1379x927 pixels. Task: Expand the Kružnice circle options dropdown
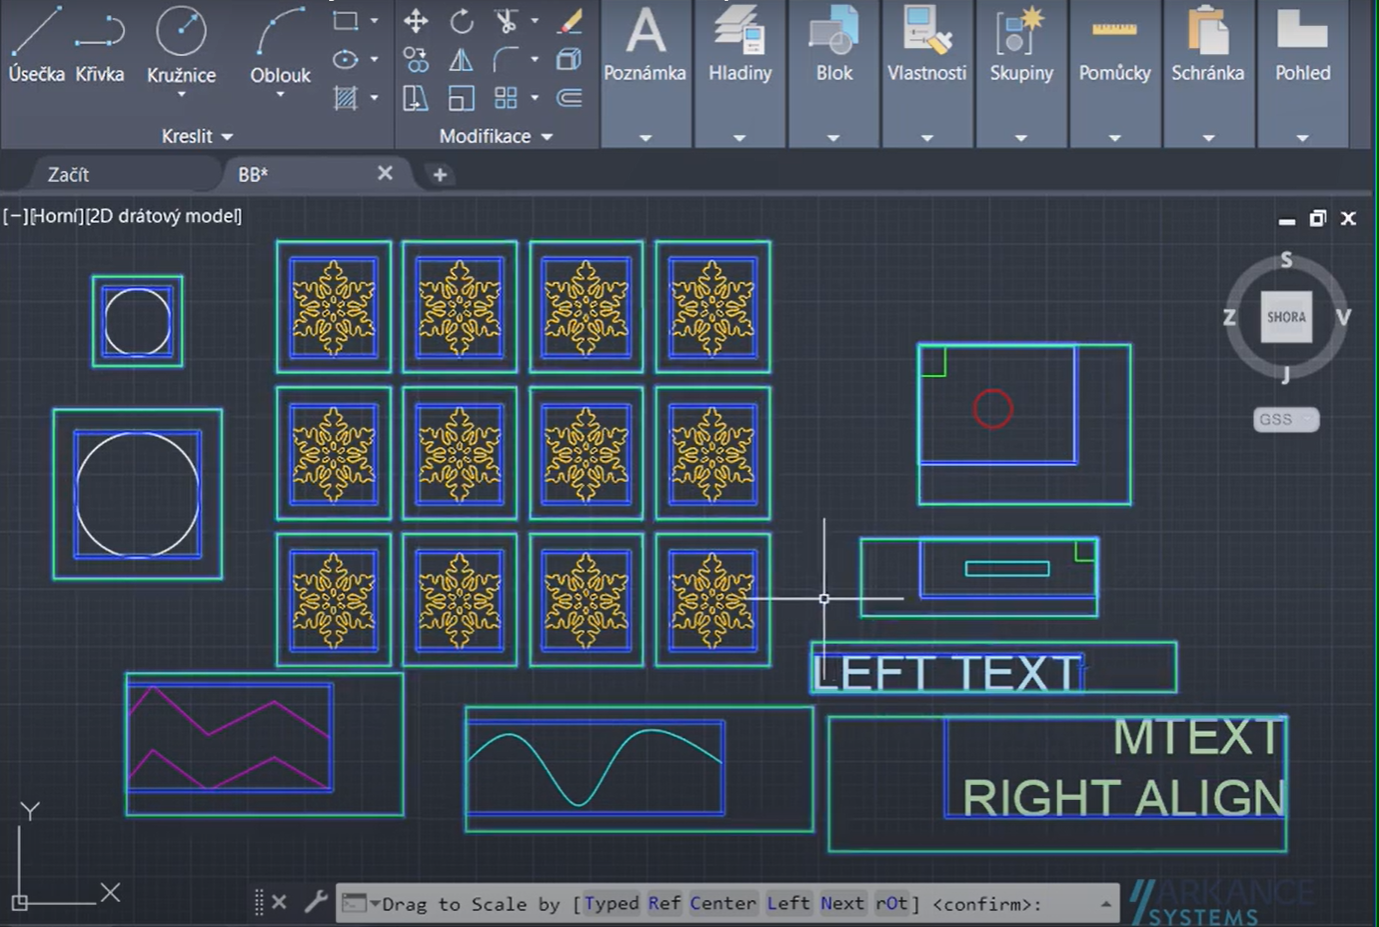[181, 95]
